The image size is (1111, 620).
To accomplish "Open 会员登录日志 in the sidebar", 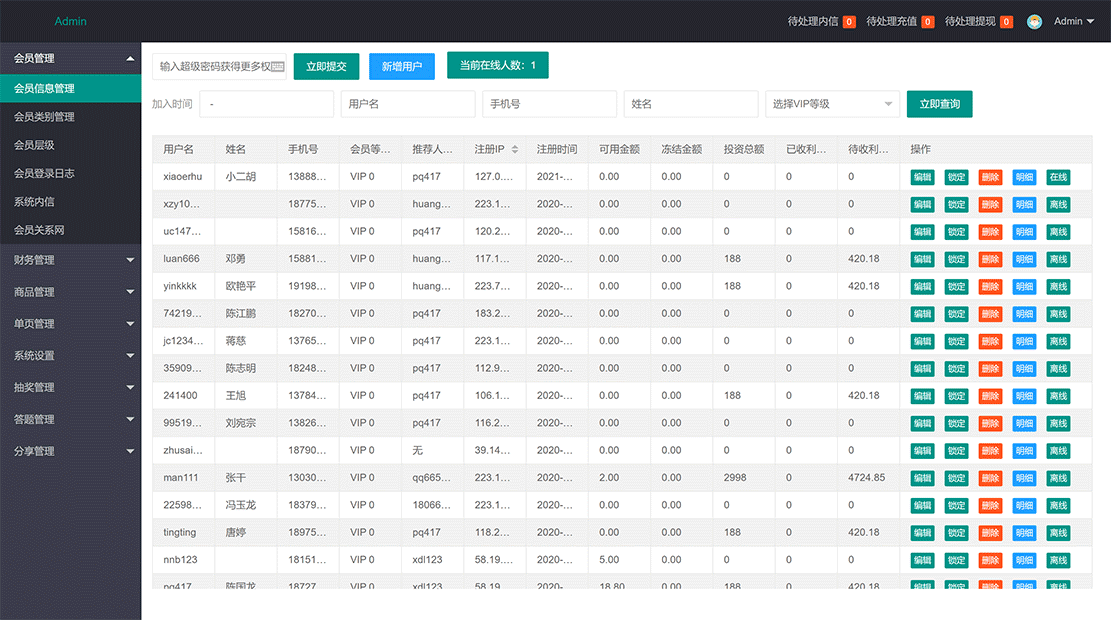I will 44,173.
